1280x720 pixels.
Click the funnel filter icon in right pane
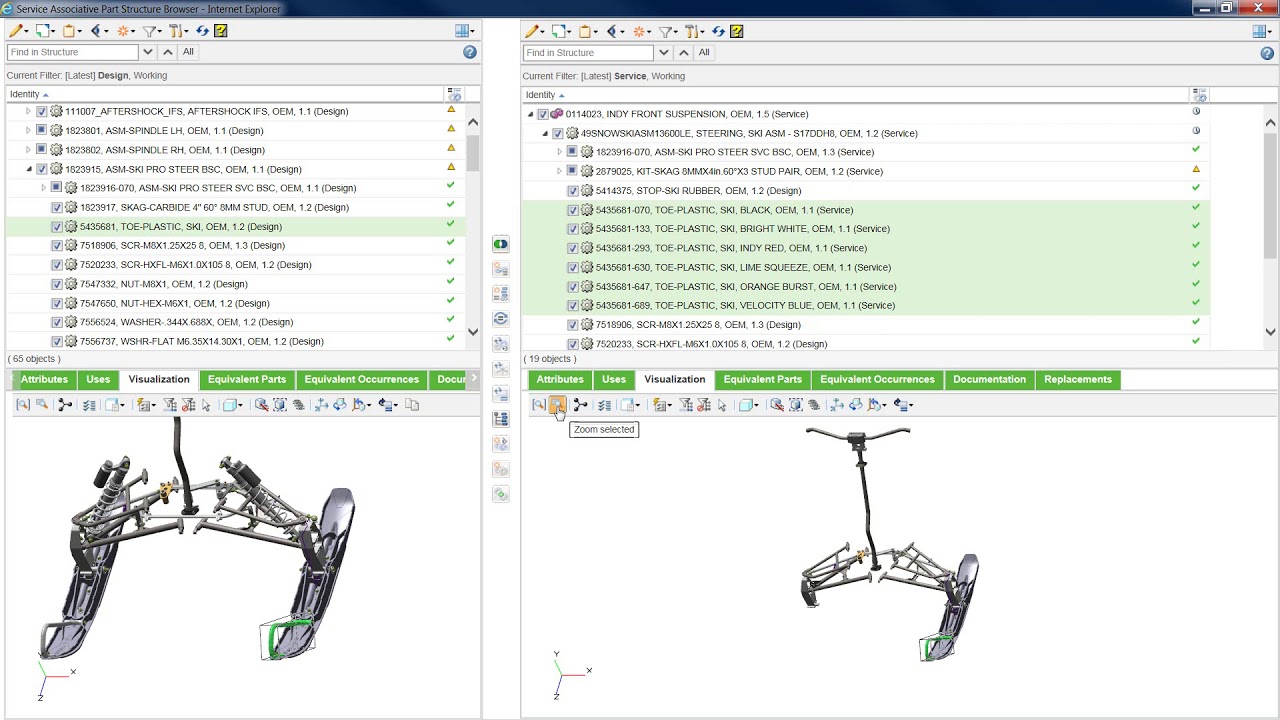pos(666,31)
